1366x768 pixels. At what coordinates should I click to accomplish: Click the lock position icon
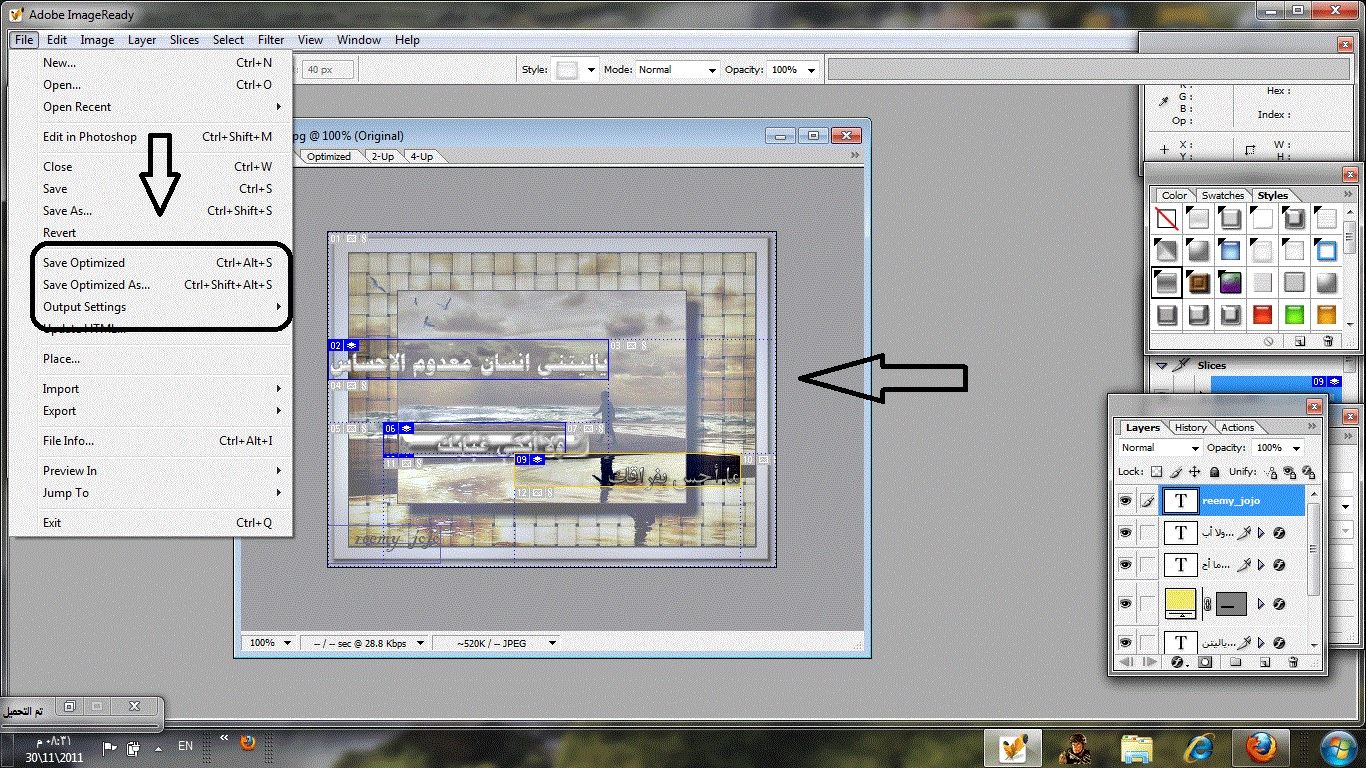click(x=1194, y=472)
